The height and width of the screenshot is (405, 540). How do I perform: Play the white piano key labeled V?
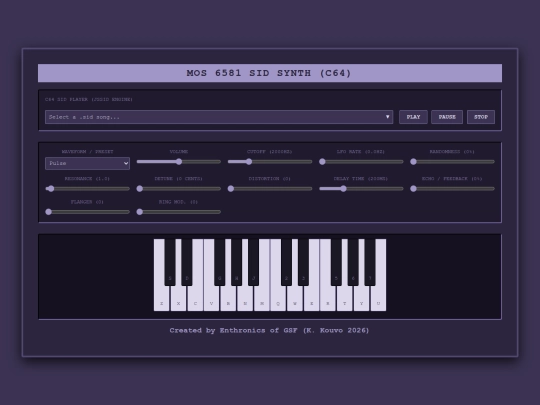click(211, 298)
